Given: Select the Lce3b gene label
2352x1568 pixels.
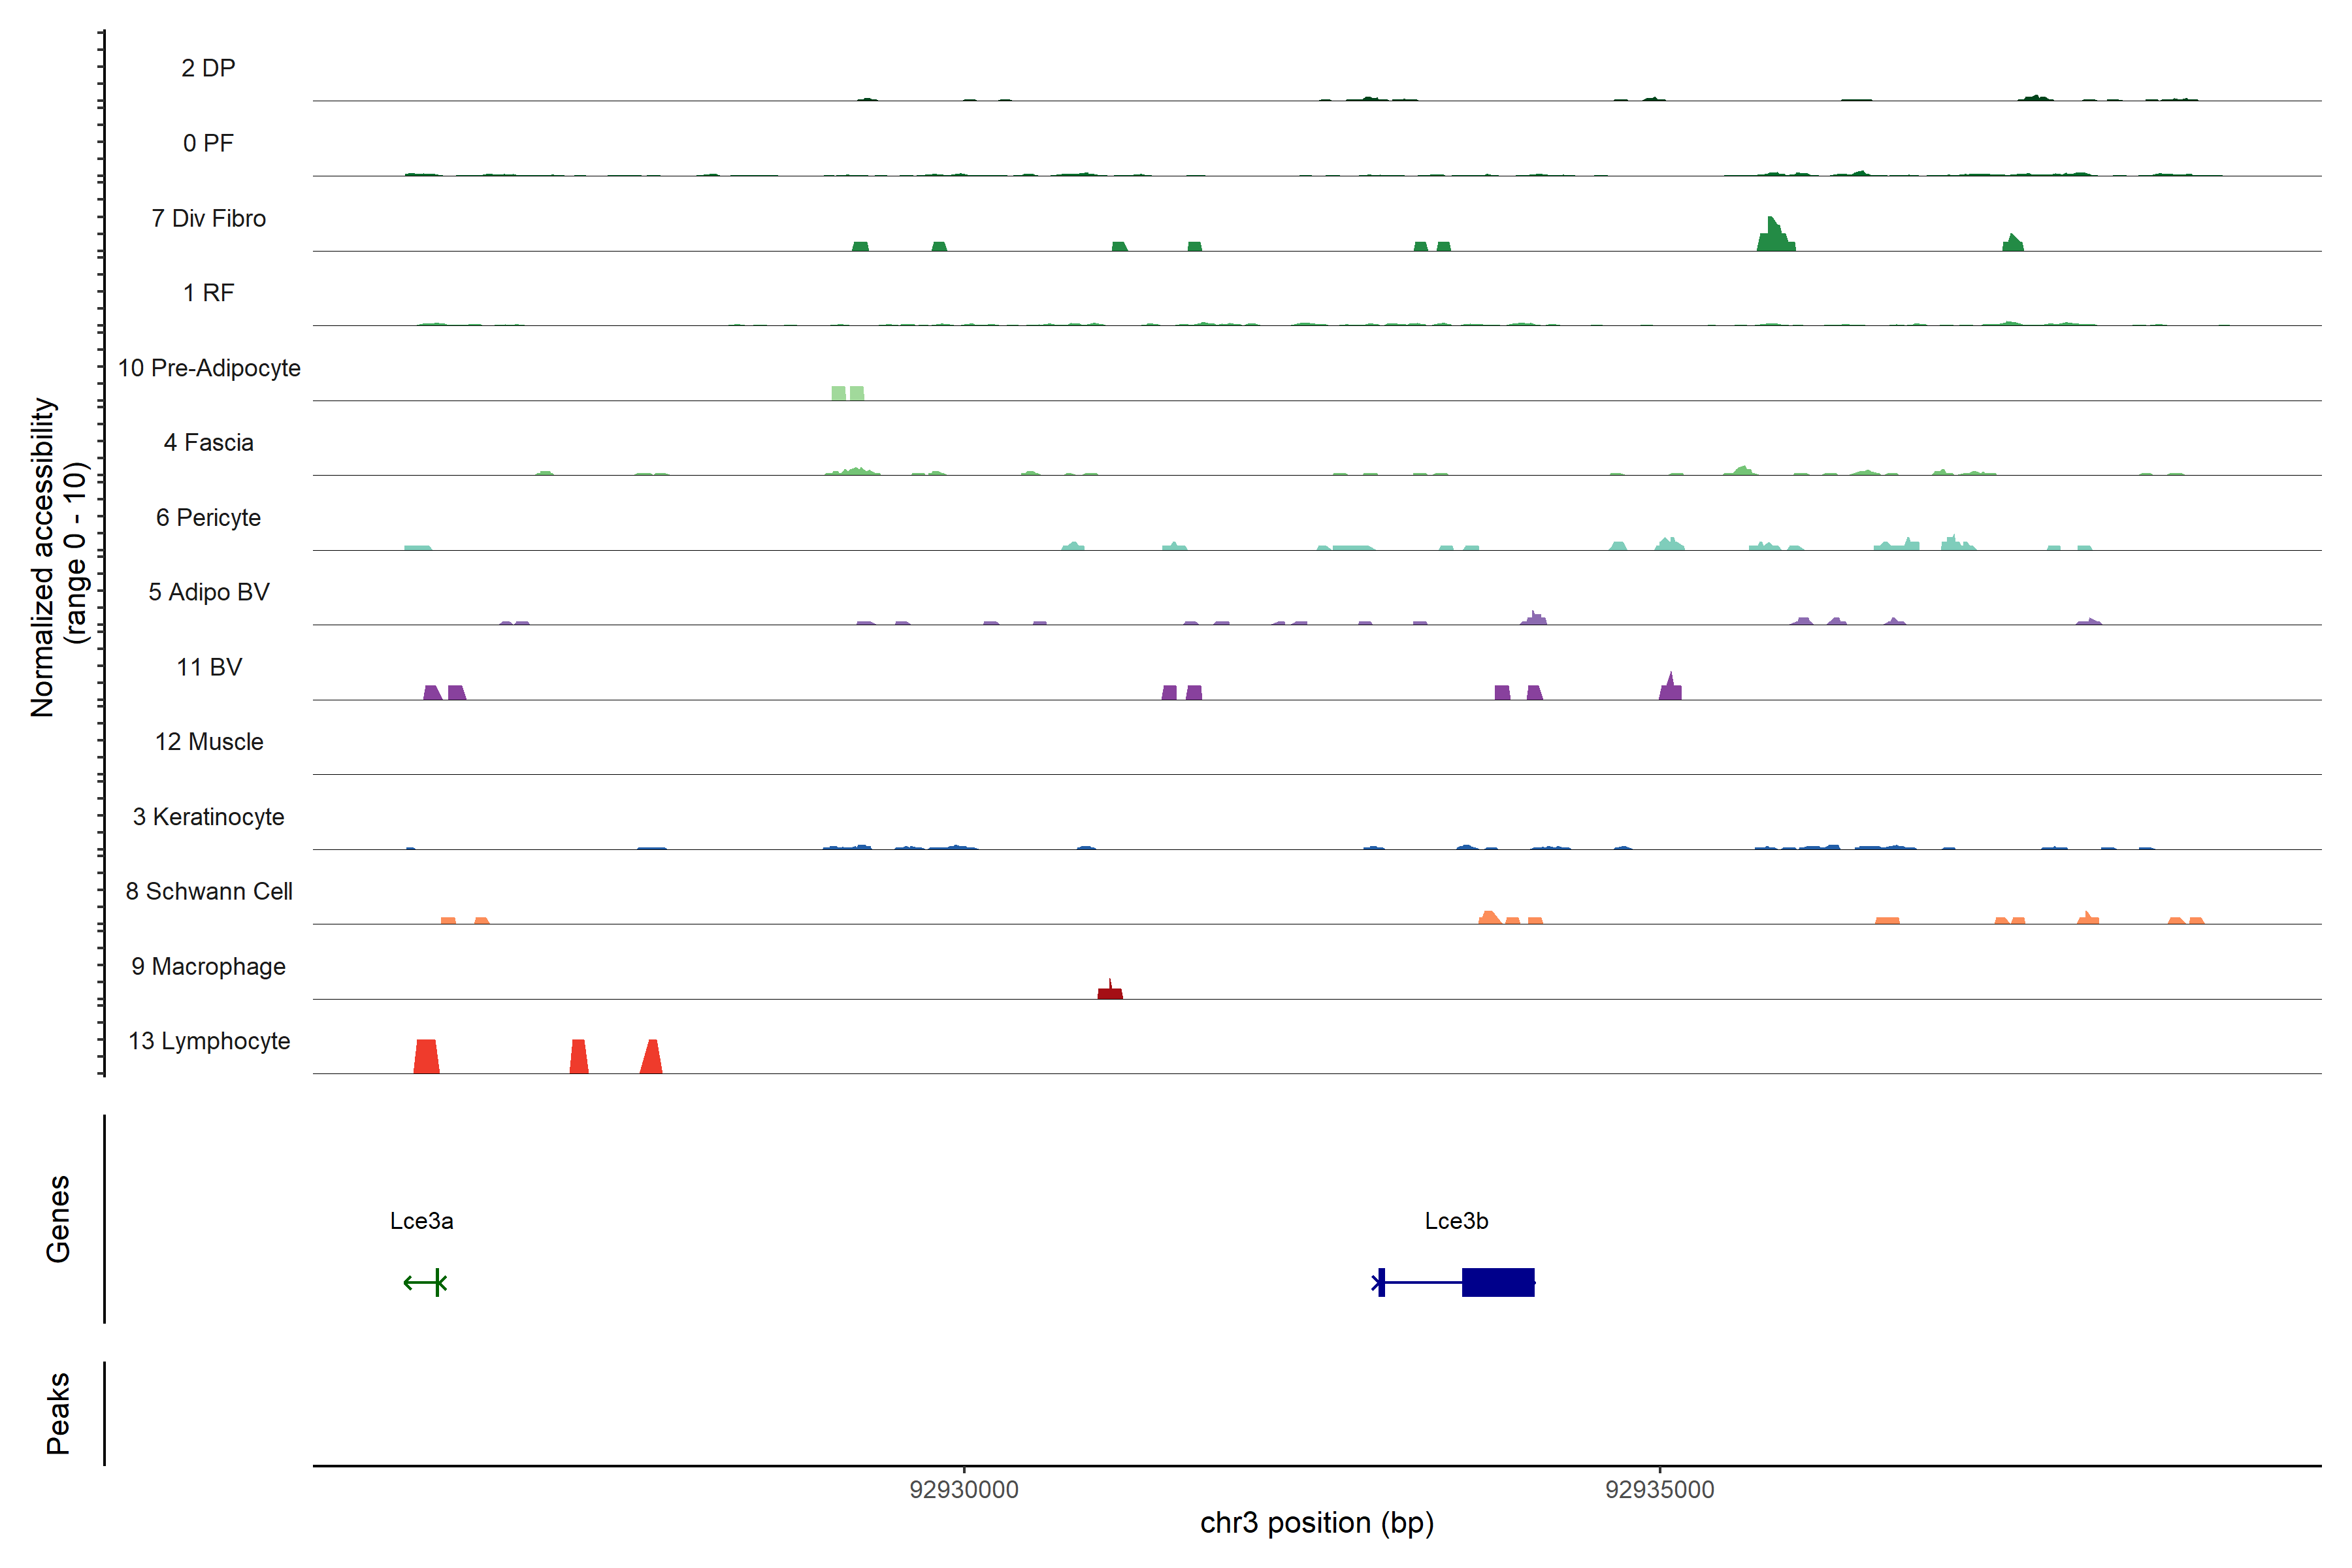Looking at the screenshot, I should pos(1456,1221).
